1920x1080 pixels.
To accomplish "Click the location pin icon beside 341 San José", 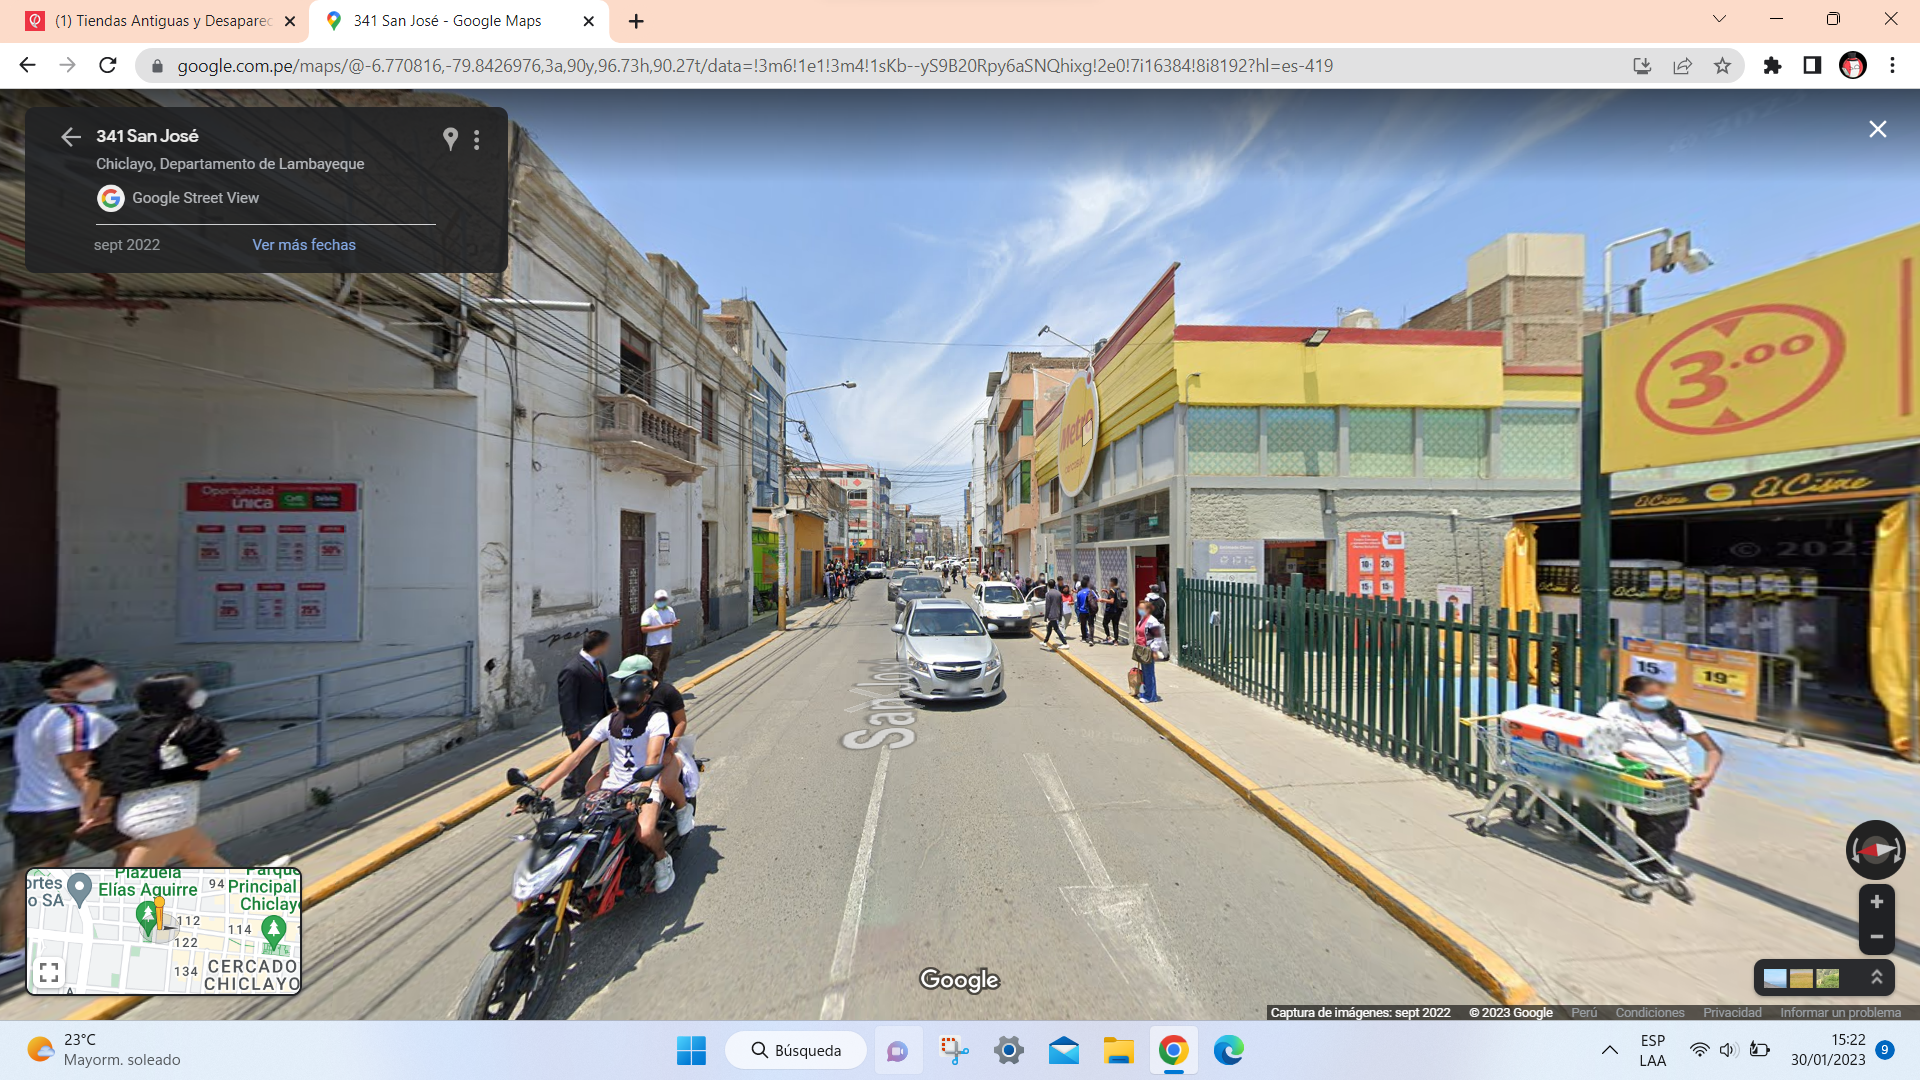I will [x=450, y=139].
